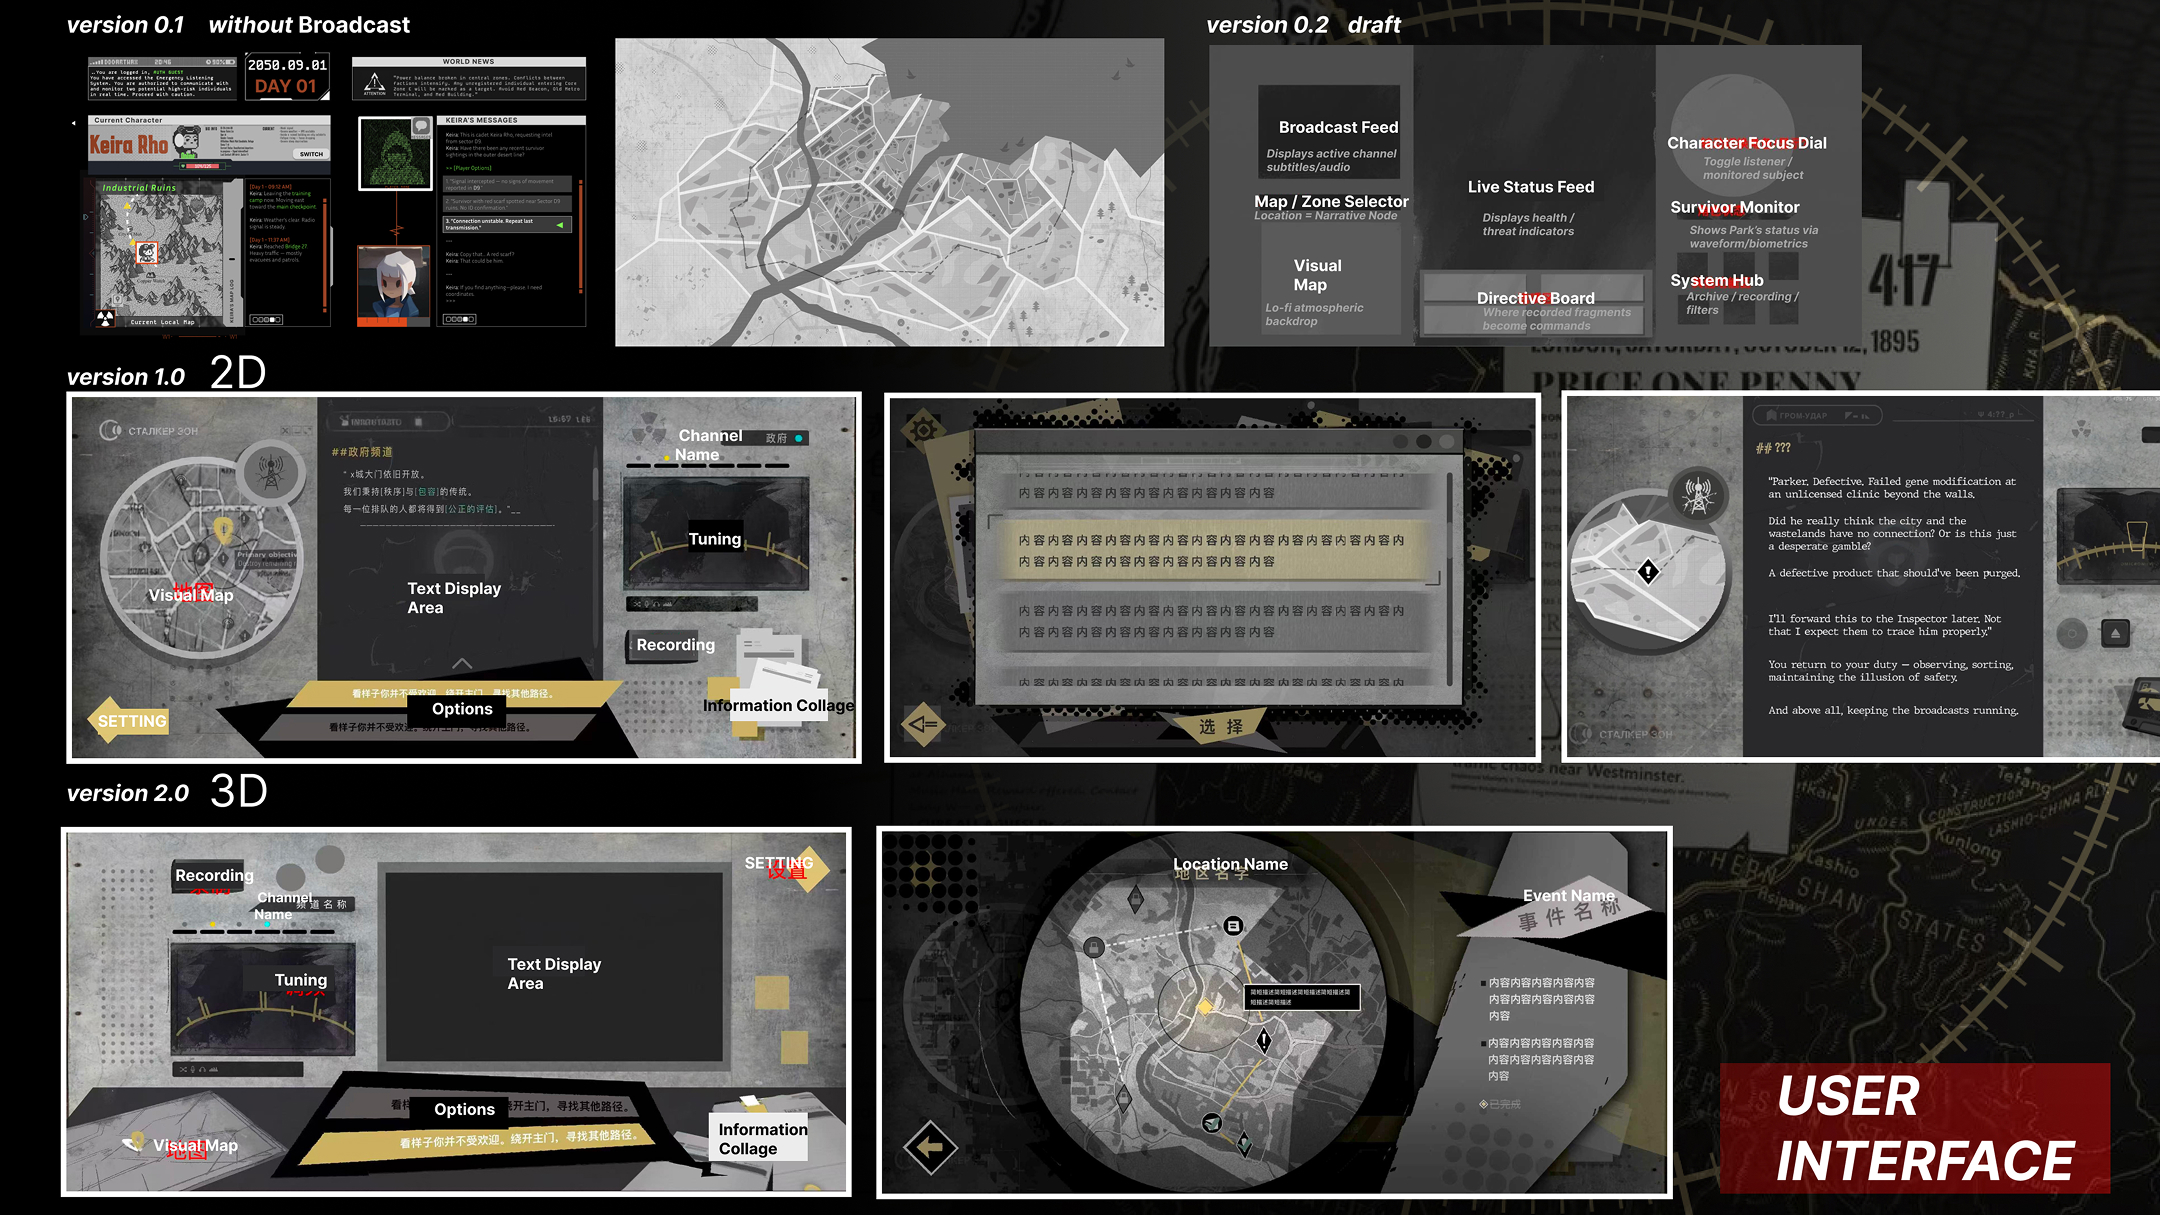Click the black back-arrow diamond on 3D map
This screenshot has height=1215, width=2160.
tap(930, 1147)
